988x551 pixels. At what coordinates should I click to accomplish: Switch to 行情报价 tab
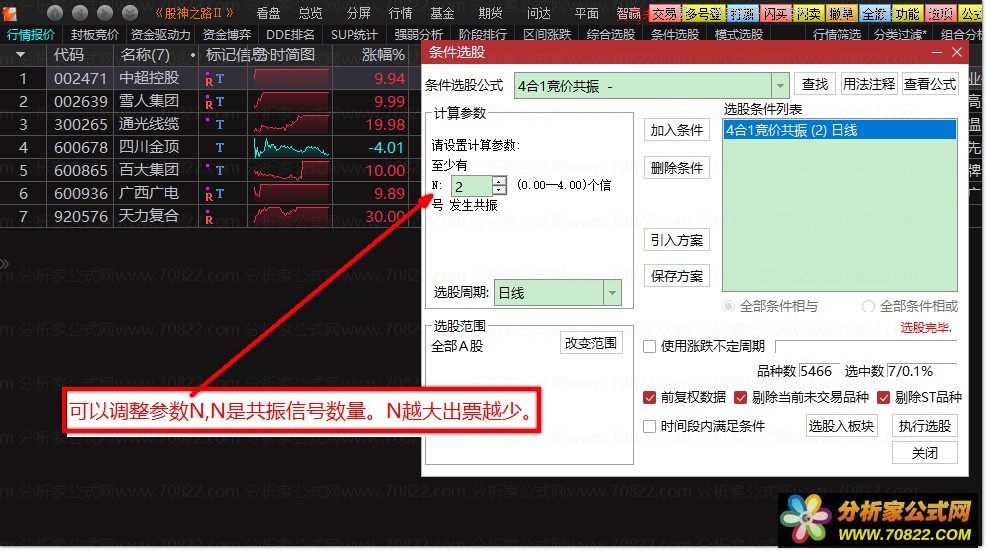(x=31, y=35)
